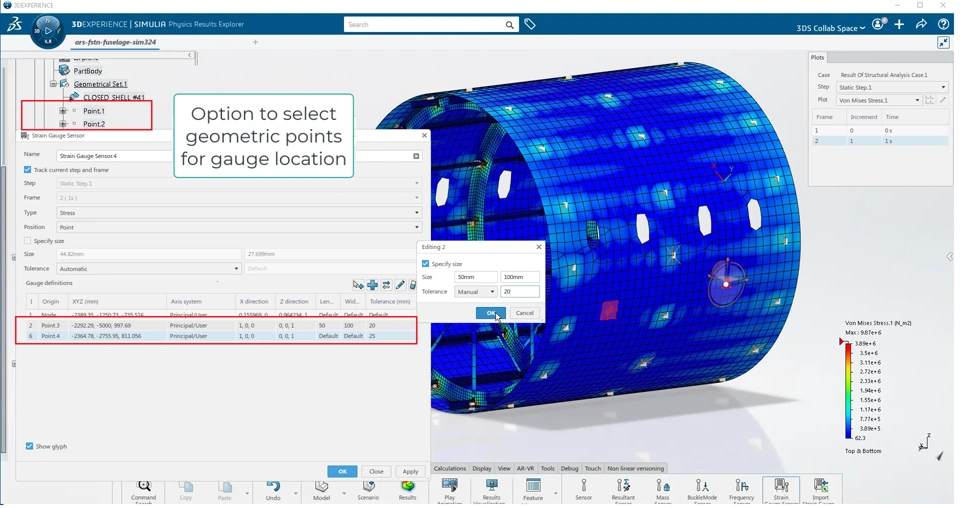Open the Manual tolerance dropdown
This screenshot has height=508, width=960.
point(476,292)
